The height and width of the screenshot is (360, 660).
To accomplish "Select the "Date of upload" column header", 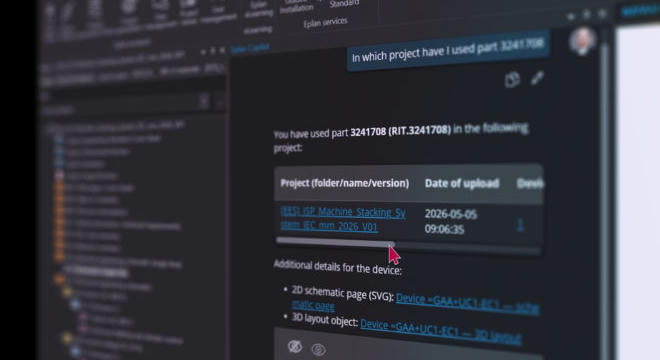I will tap(462, 183).
